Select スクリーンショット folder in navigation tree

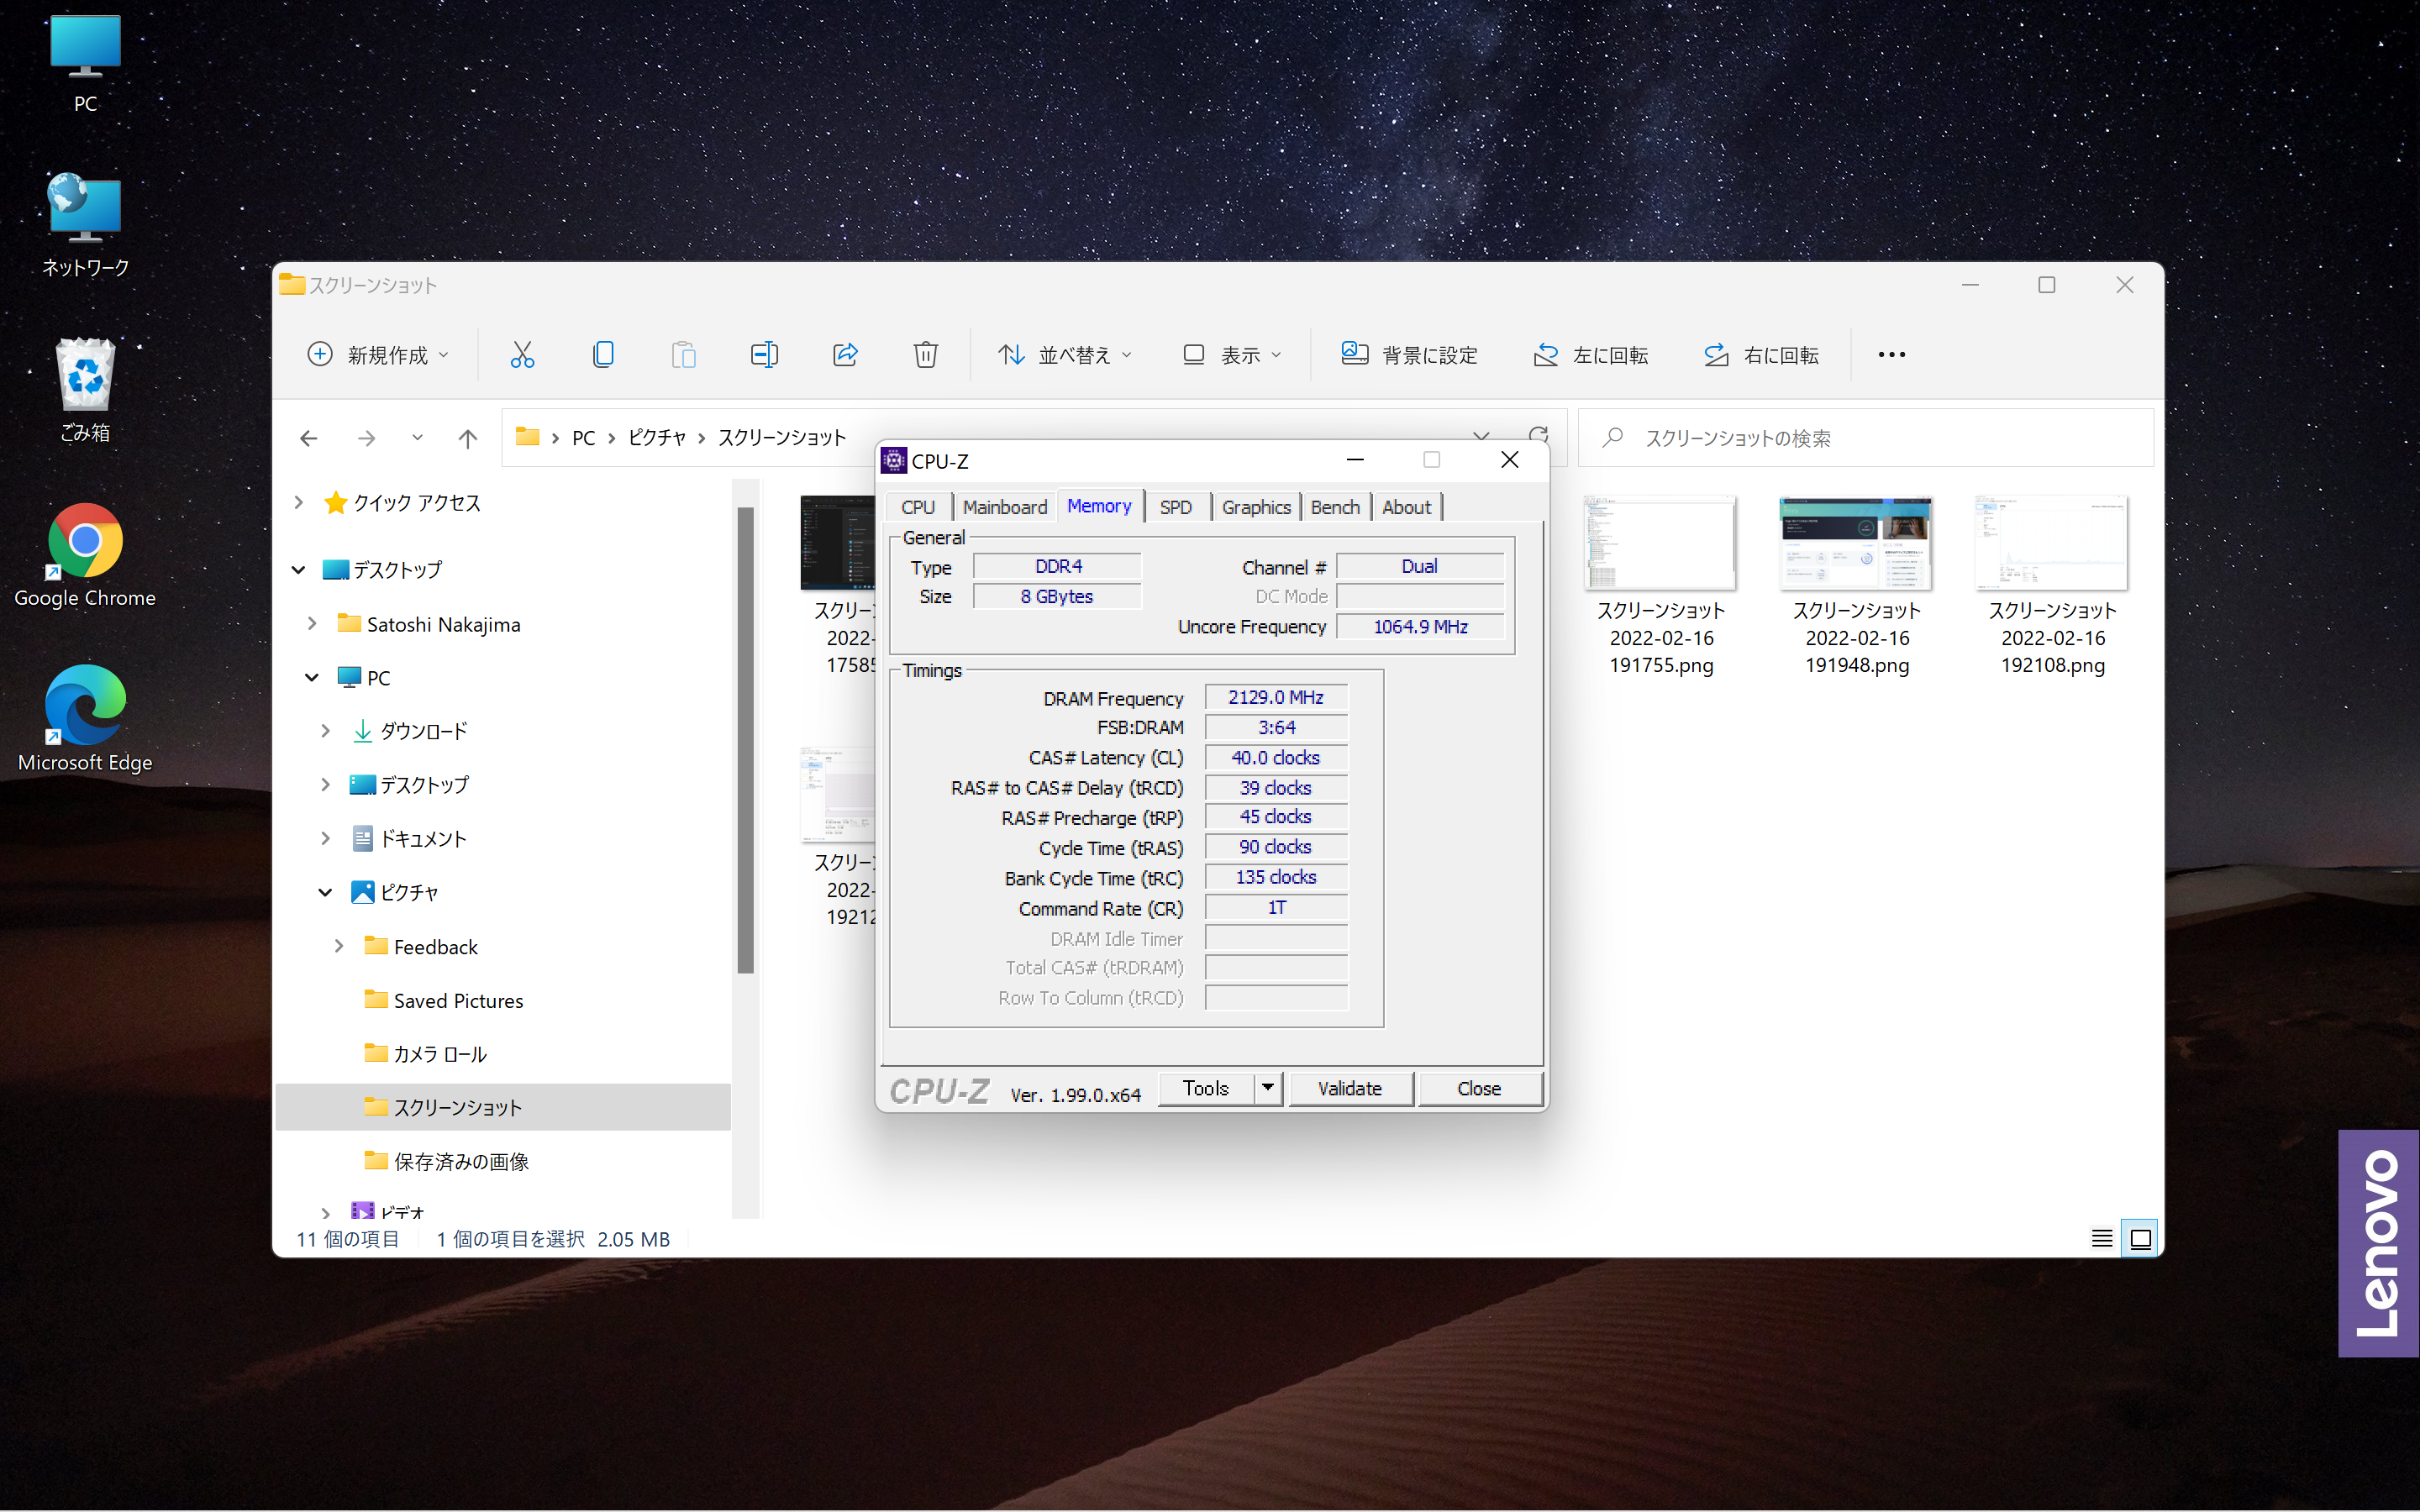click(x=503, y=1107)
